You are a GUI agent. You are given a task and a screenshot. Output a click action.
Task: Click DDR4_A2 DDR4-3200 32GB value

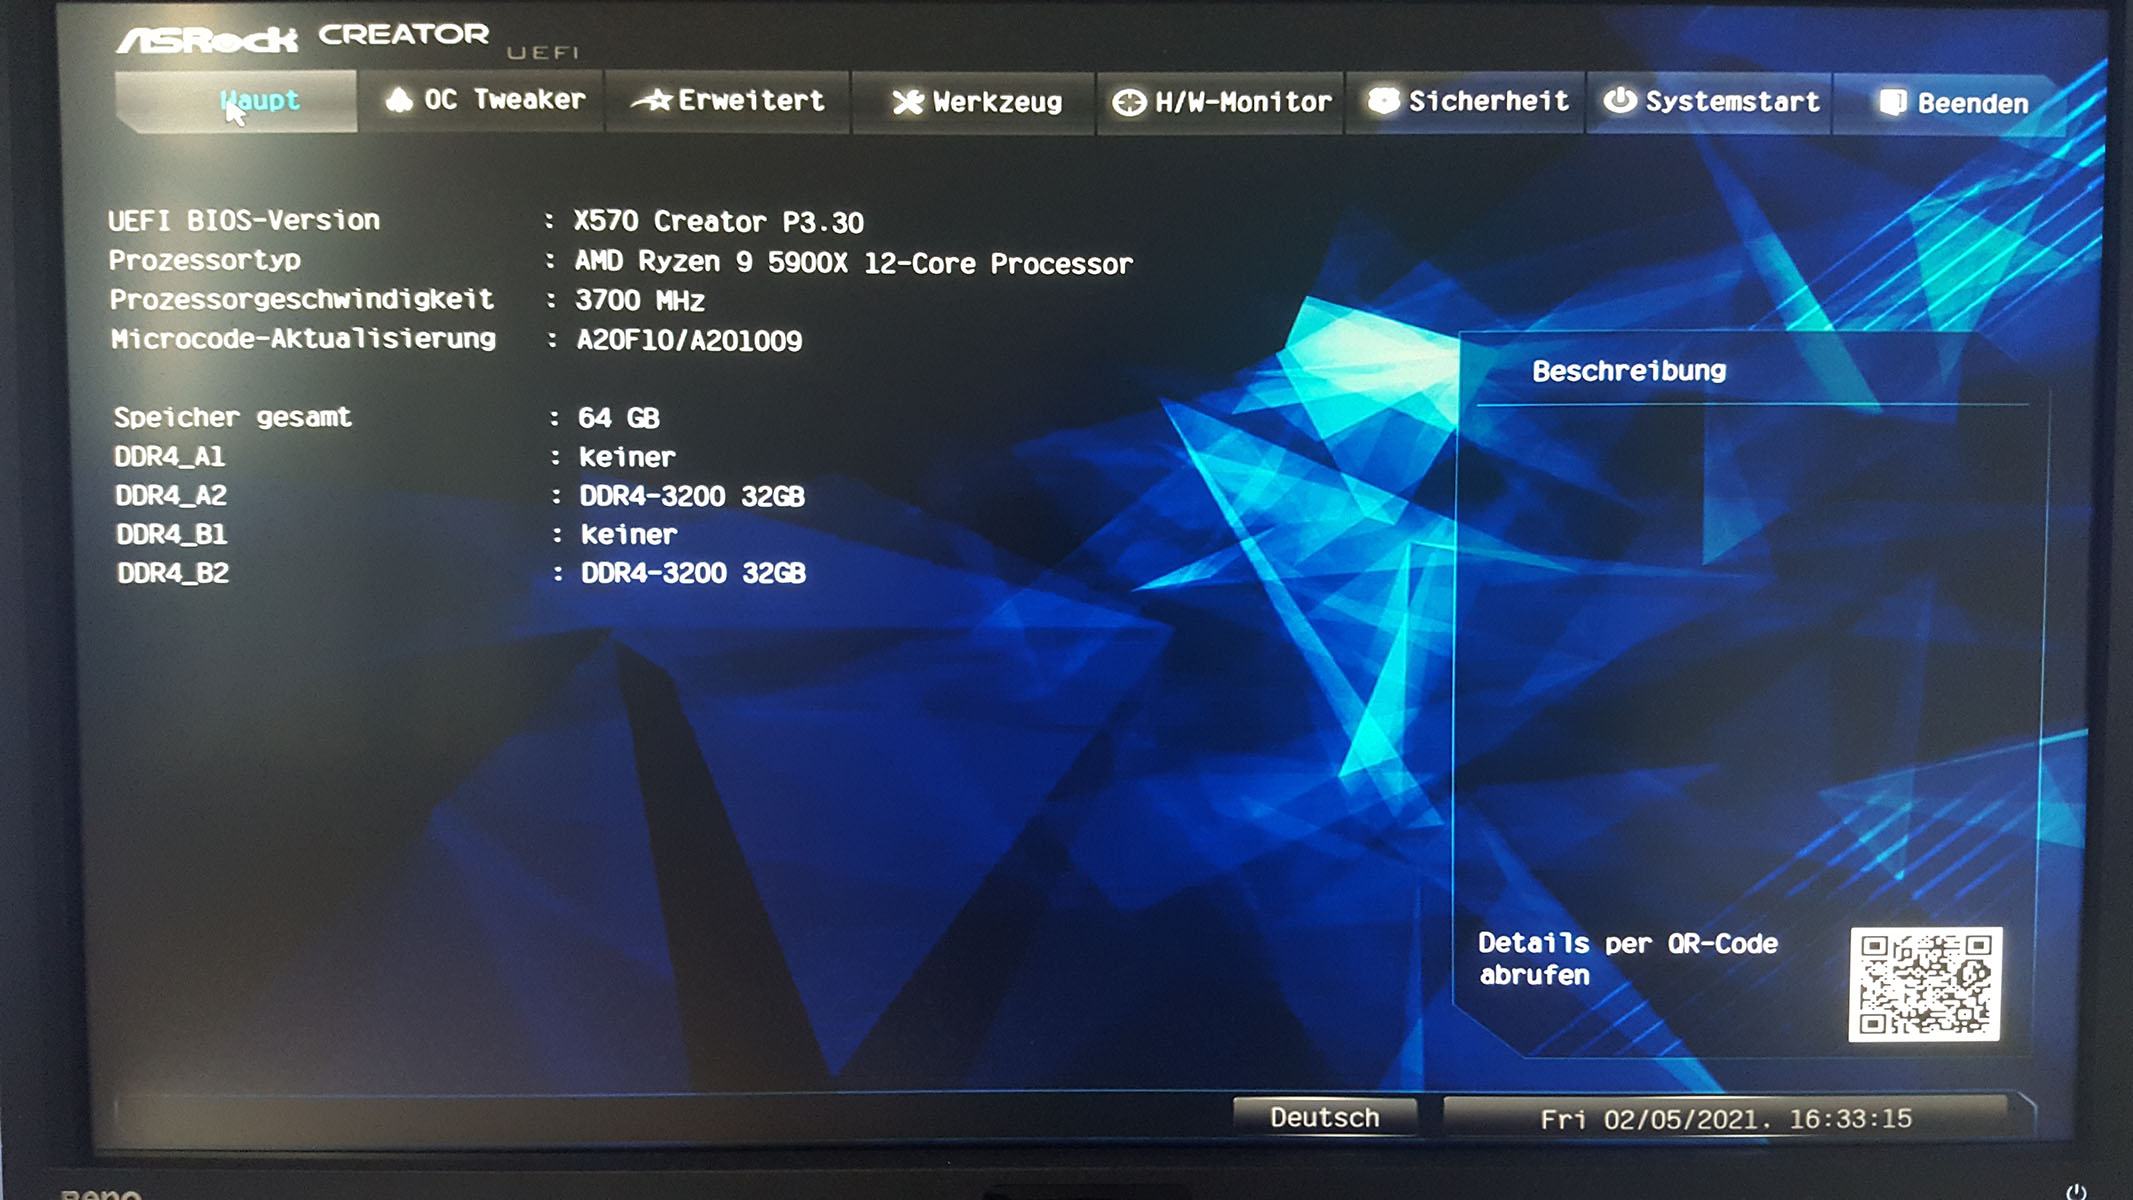(x=692, y=496)
